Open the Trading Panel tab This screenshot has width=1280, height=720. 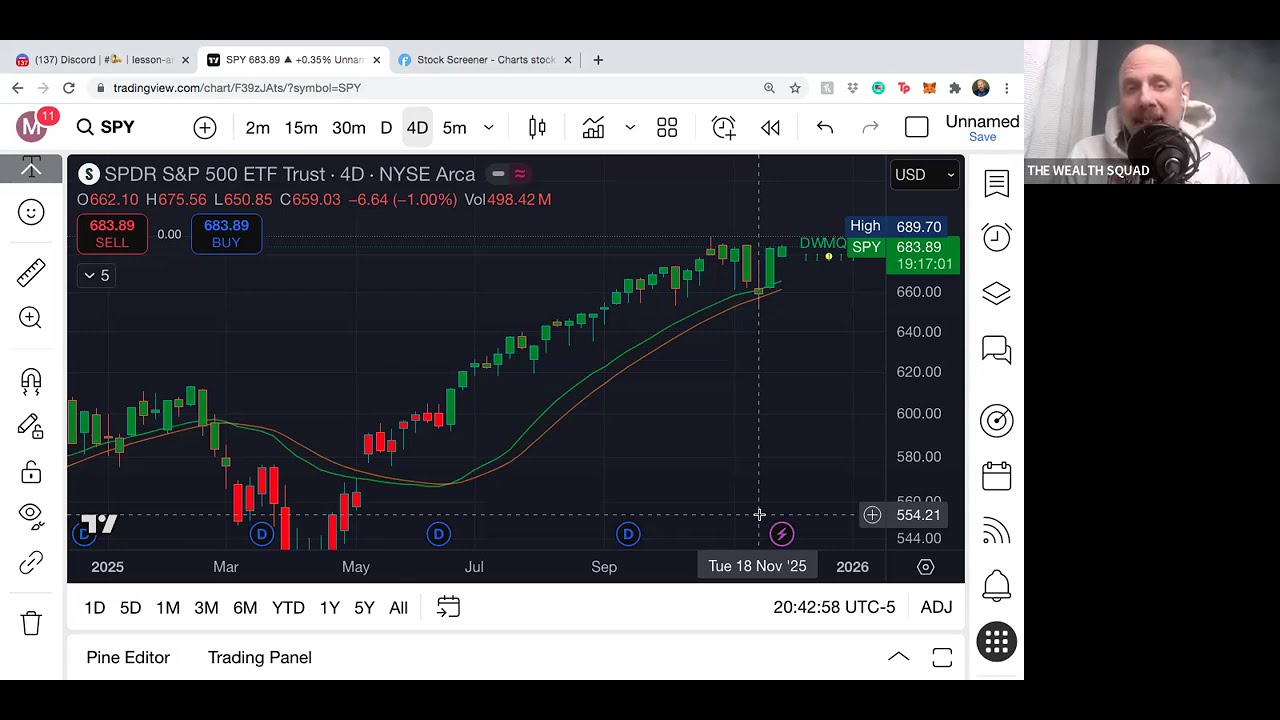(x=260, y=657)
